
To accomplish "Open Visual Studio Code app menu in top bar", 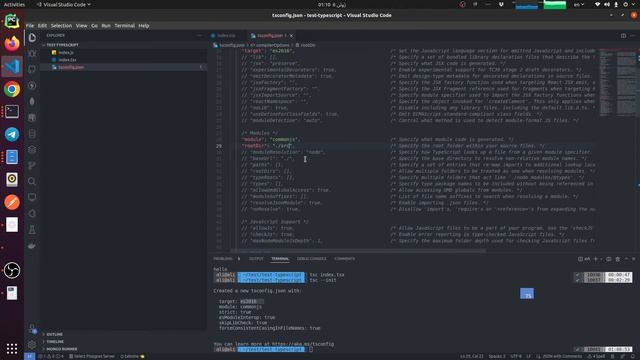I will pos(64,4).
